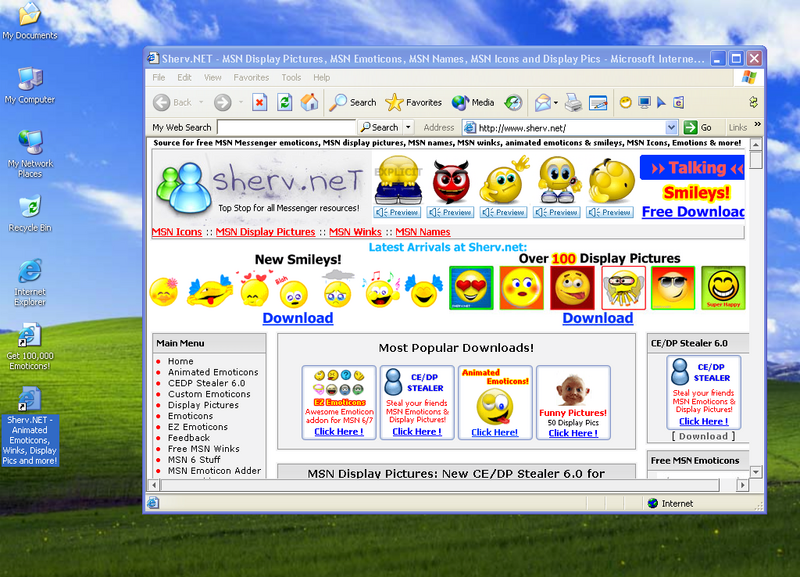Open the File menu
Image resolution: width=800 pixels, height=577 pixels.
[x=159, y=78]
